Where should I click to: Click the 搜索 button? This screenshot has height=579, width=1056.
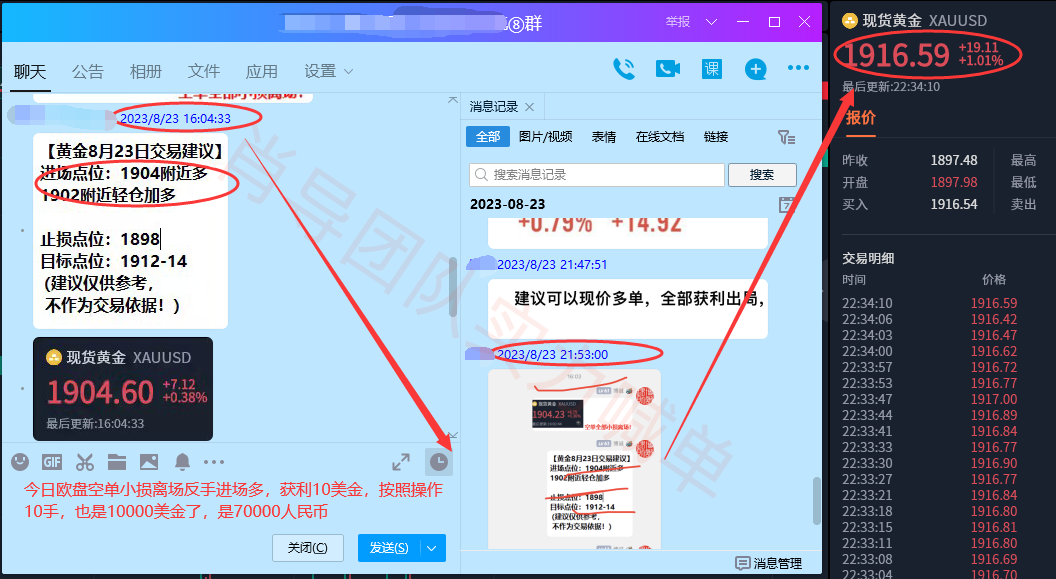coord(762,175)
